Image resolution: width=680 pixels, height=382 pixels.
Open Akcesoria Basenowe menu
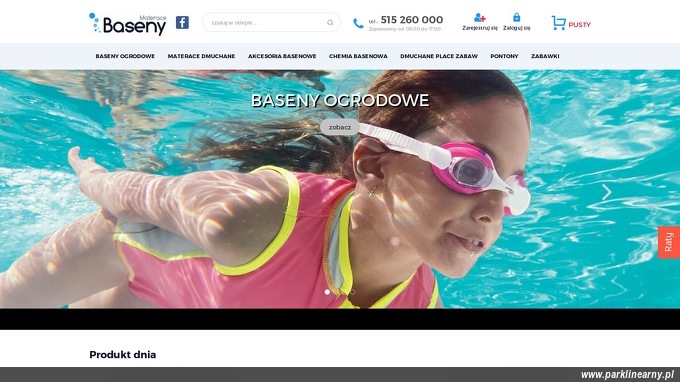coord(282,56)
